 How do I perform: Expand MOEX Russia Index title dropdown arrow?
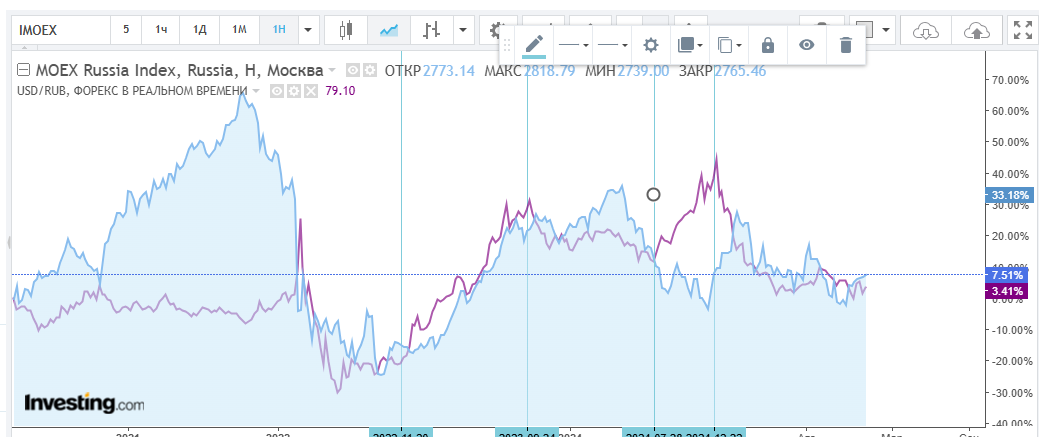pyautogui.click(x=333, y=70)
